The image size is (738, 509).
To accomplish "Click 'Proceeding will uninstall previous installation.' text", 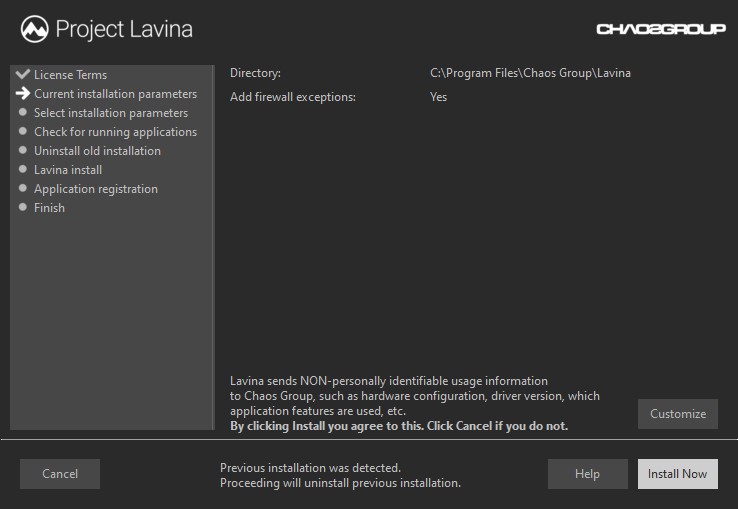I will [340, 483].
